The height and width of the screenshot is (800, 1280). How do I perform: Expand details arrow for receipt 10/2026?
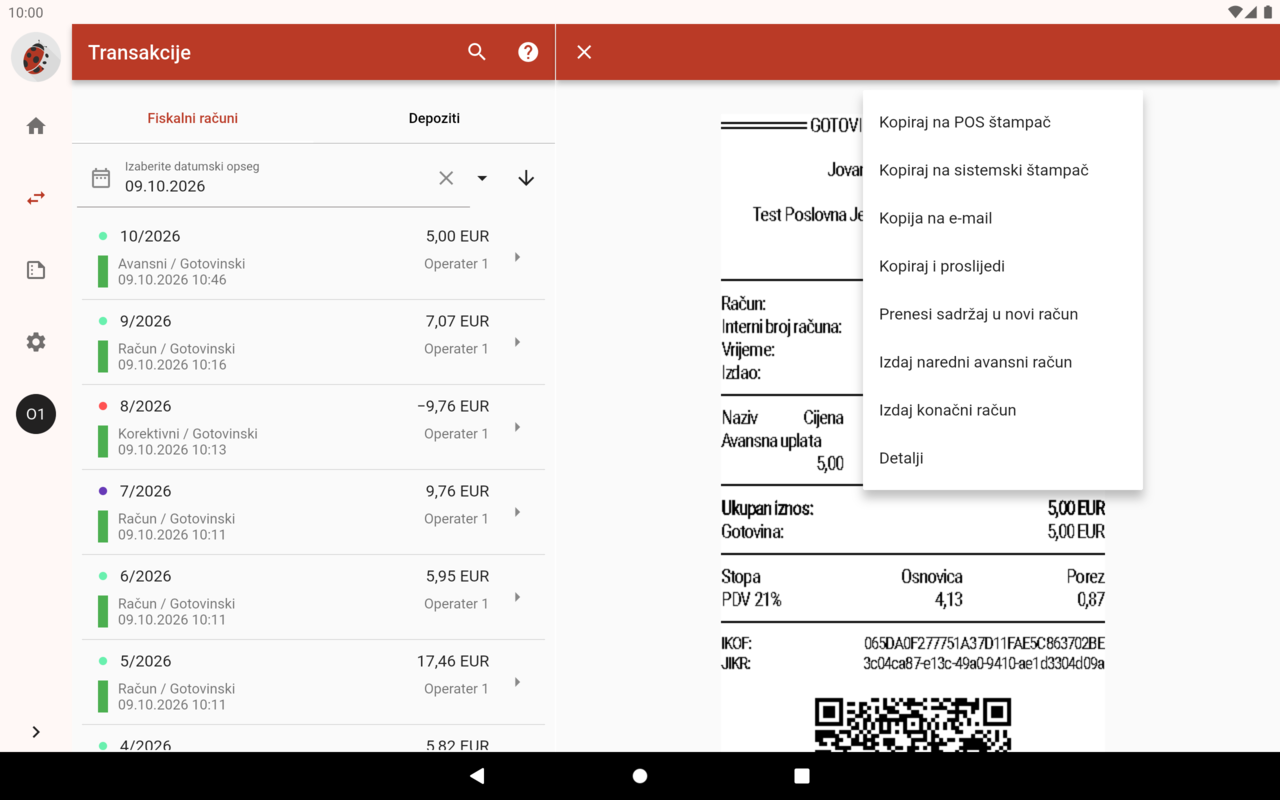[x=517, y=257]
